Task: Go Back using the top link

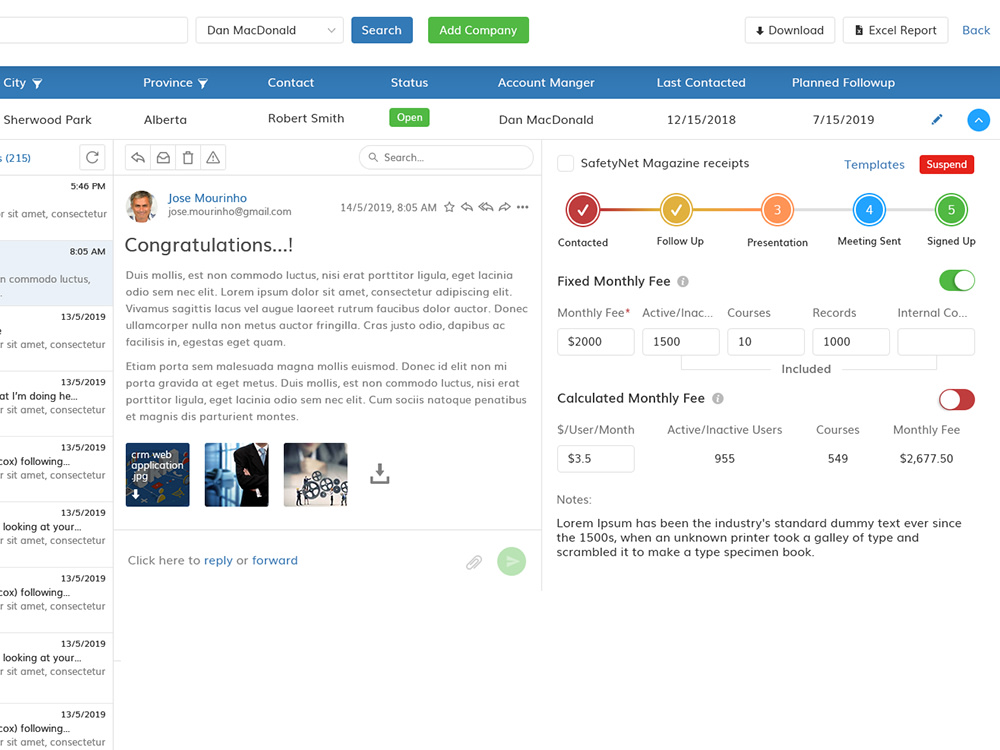Action: tap(976, 30)
